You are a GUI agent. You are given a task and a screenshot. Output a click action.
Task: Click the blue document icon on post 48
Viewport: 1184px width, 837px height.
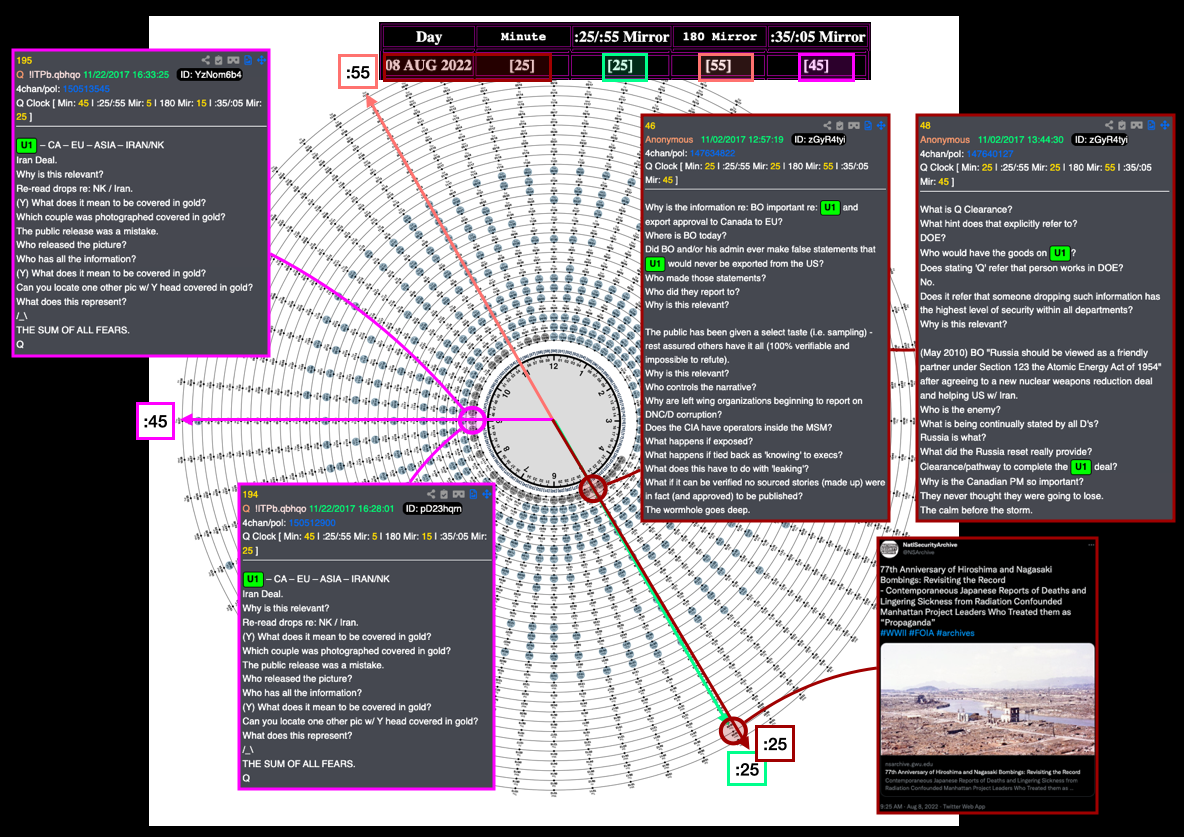pos(1151,125)
